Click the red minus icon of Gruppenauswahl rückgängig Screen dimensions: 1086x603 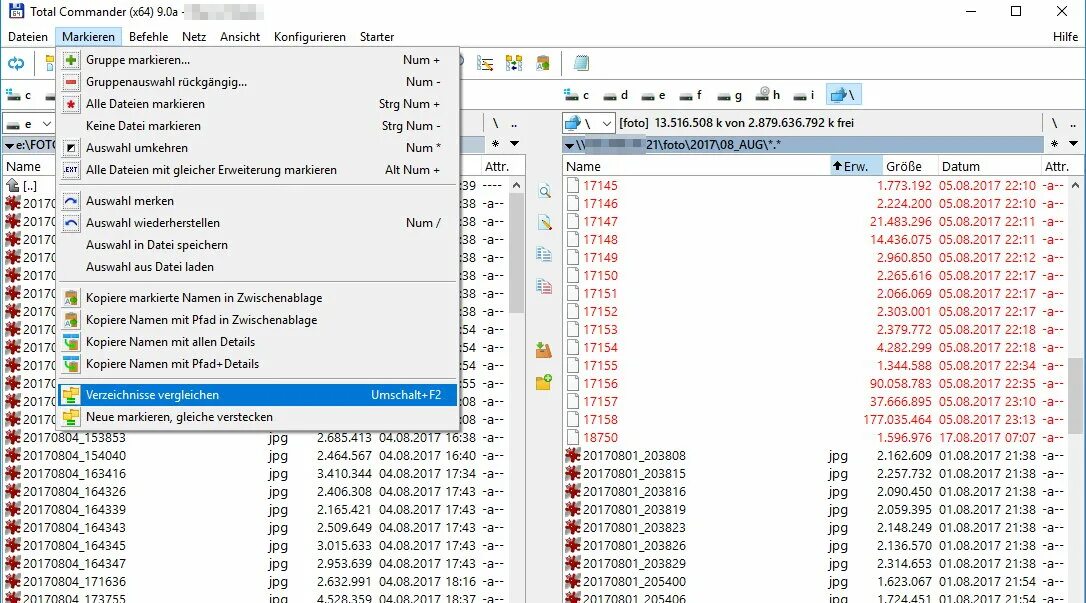tap(71, 82)
